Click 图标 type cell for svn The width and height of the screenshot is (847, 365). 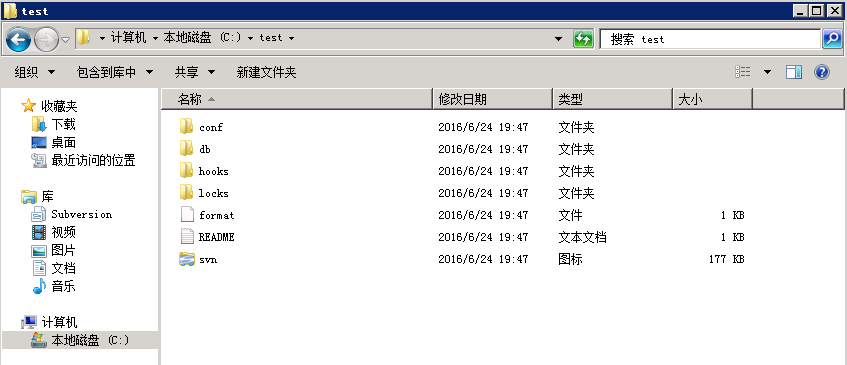coord(570,259)
